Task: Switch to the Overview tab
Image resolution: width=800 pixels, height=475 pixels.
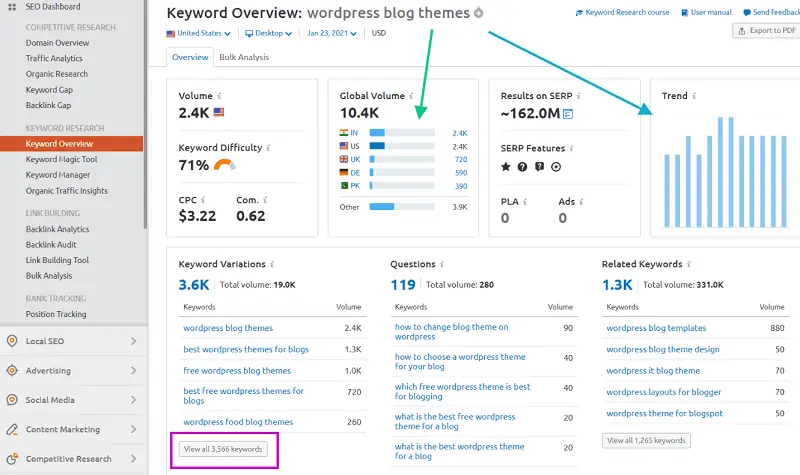Action: (x=190, y=57)
